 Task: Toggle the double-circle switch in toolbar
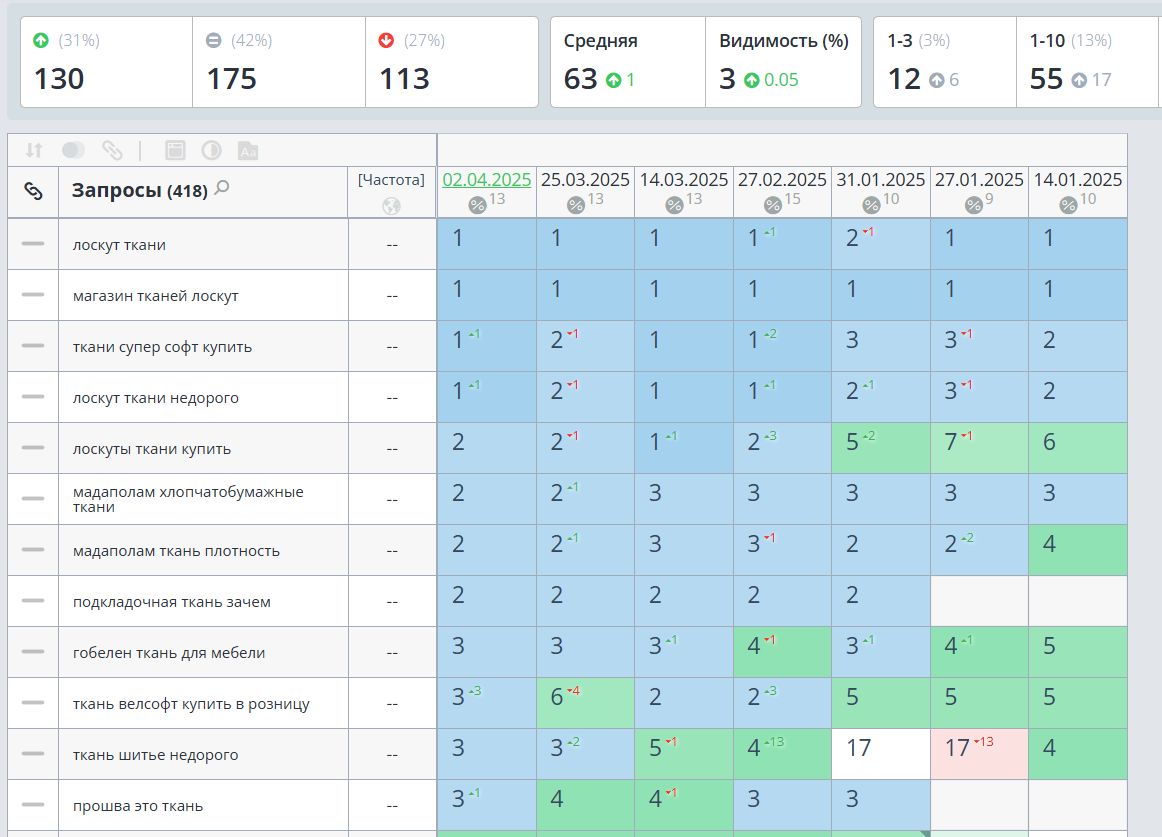pyautogui.click(x=73, y=150)
